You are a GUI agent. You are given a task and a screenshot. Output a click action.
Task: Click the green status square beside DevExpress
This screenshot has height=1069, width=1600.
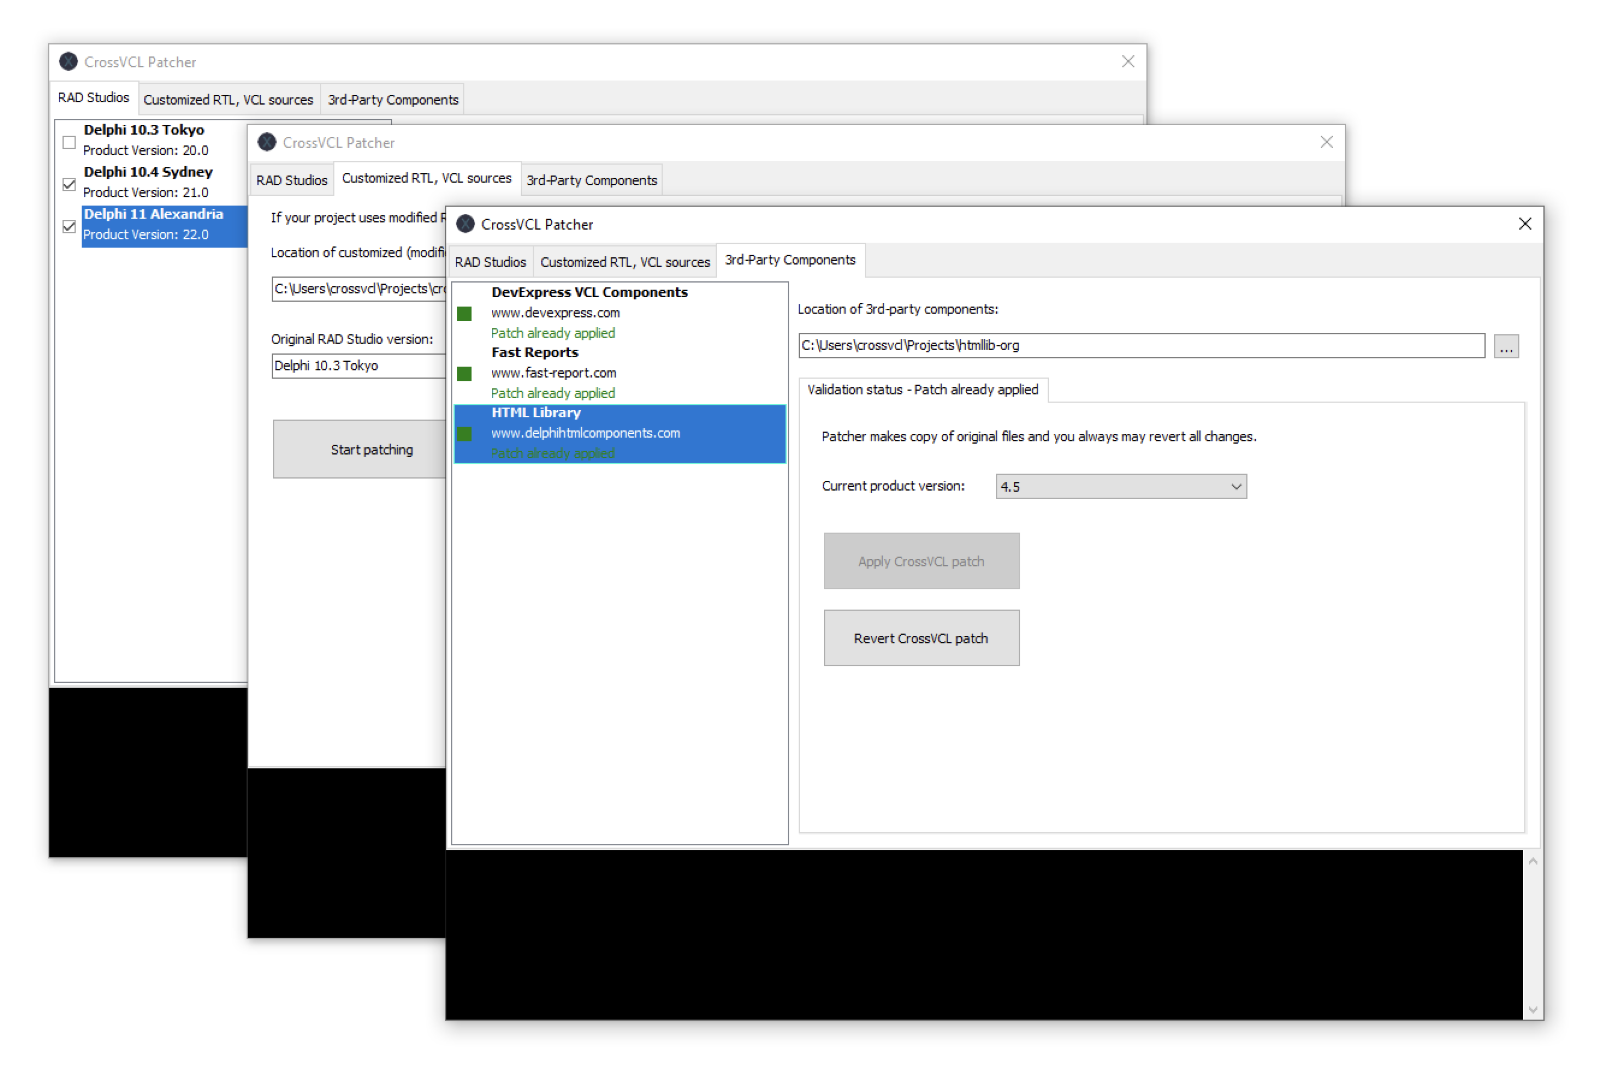pyautogui.click(x=464, y=314)
